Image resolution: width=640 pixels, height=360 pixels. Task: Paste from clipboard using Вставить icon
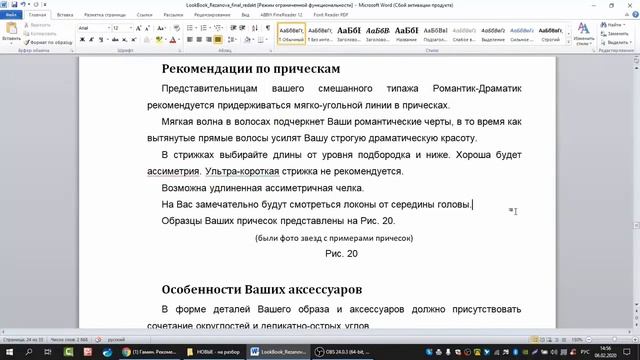11,32
